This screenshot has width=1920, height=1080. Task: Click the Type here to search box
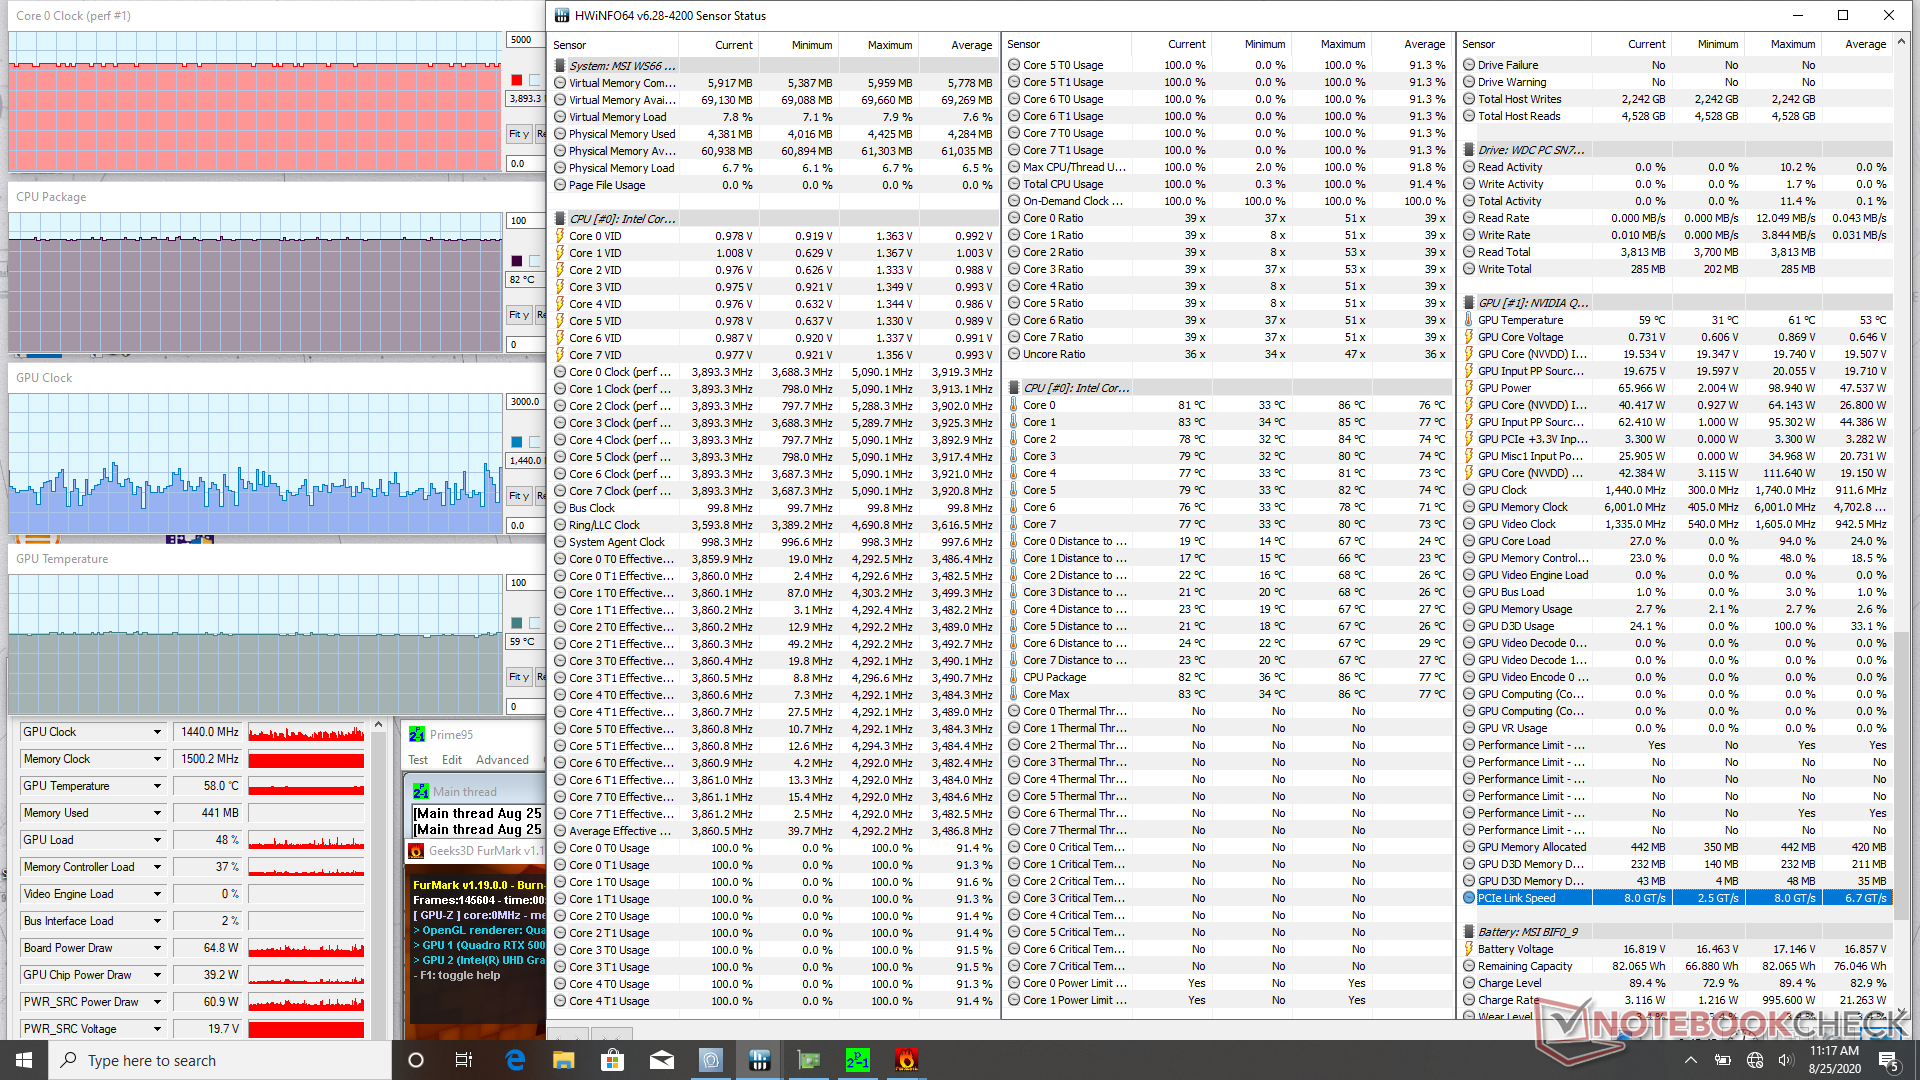(x=220, y=1060)
